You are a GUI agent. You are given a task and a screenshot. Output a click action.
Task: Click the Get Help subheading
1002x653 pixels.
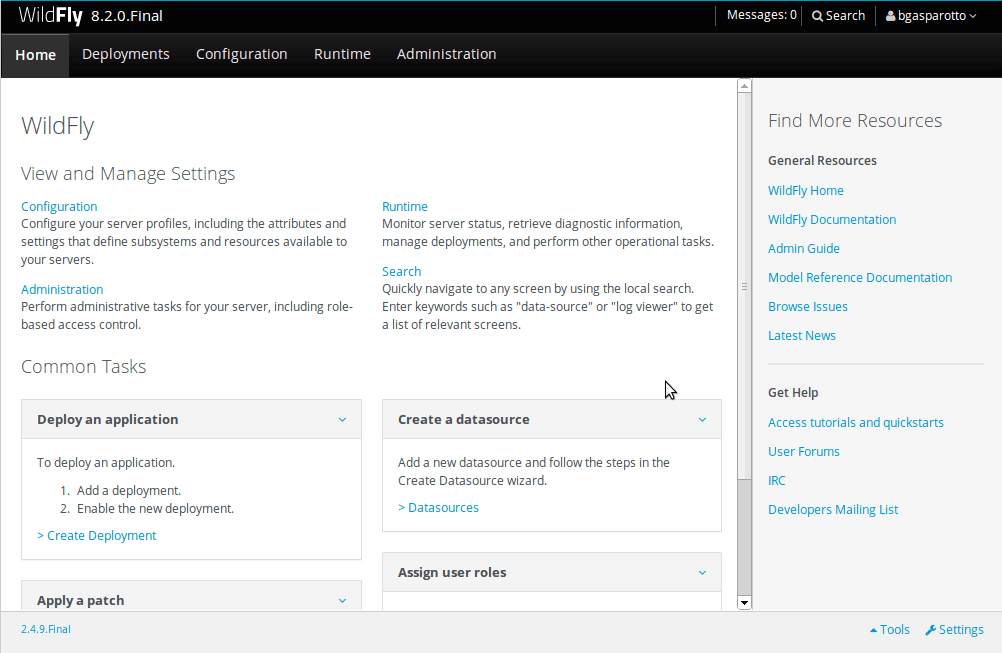click(x=792, y=393)
